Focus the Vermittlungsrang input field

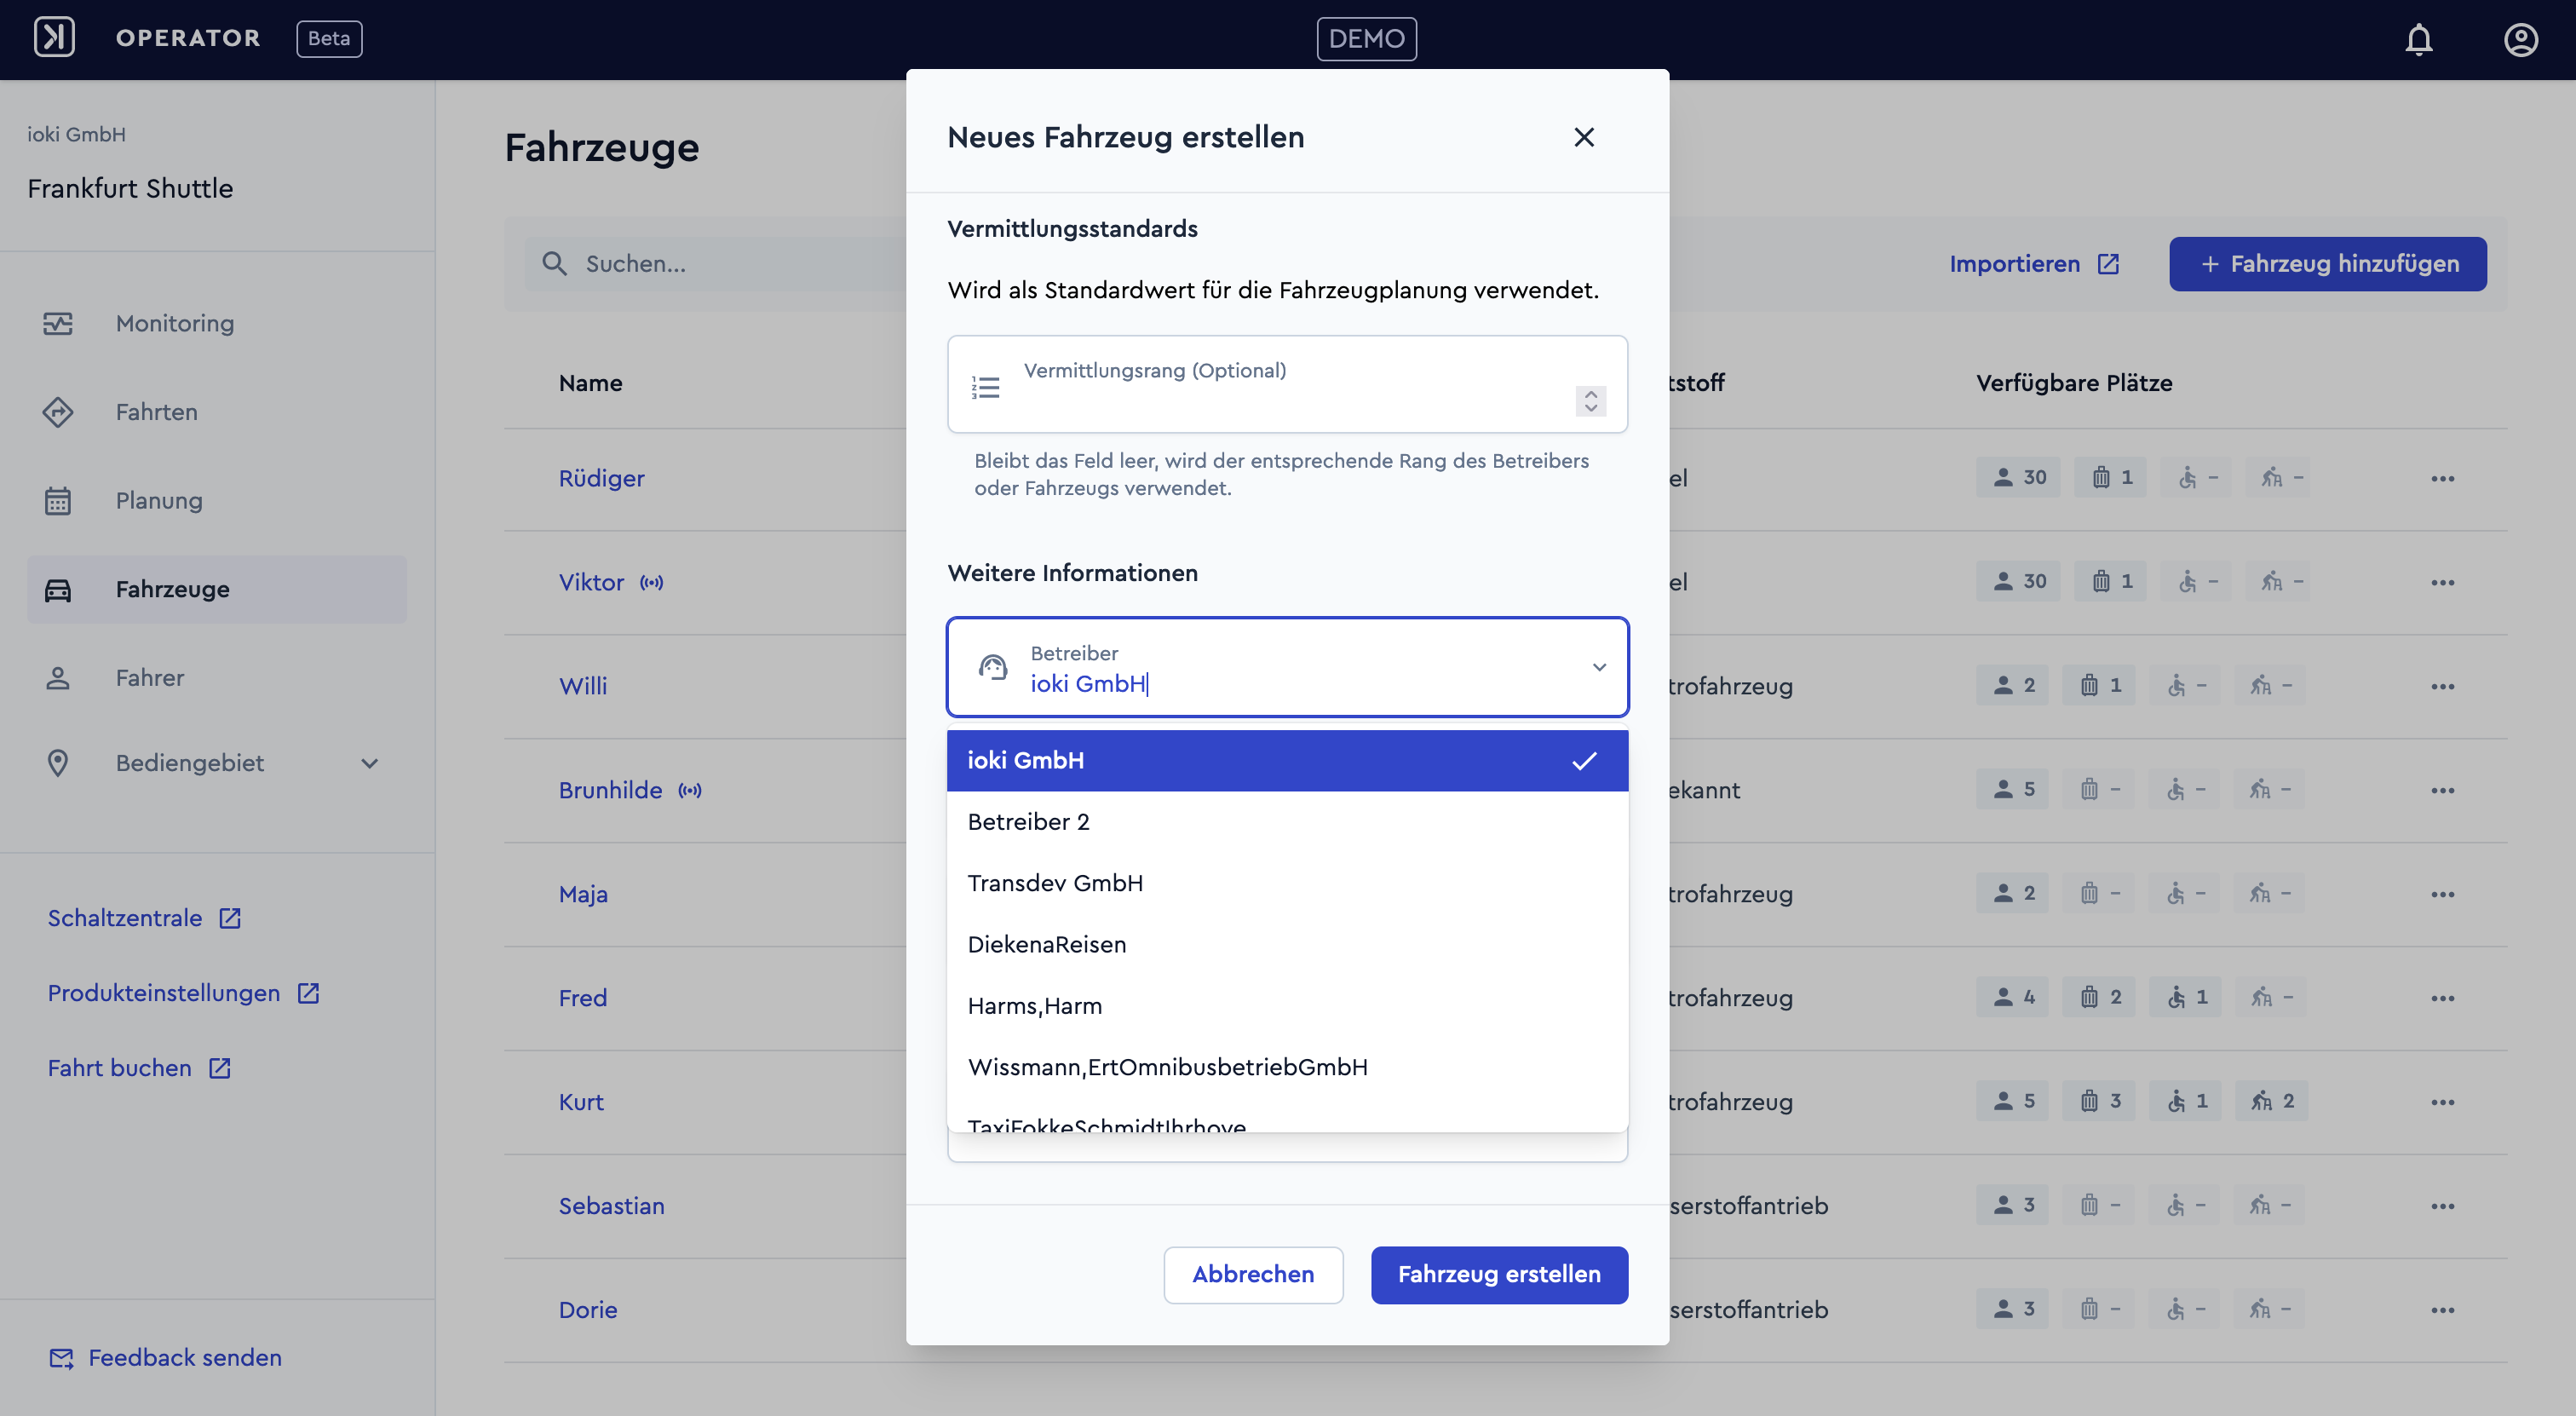point(1287,384)
